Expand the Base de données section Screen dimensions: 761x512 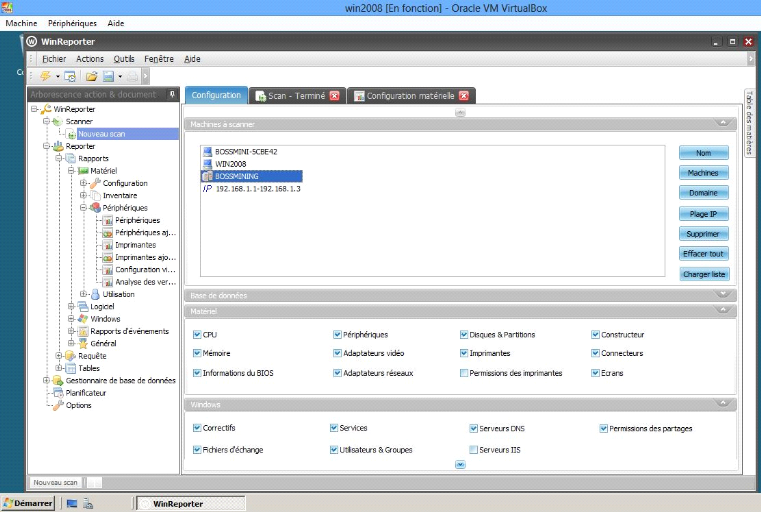point(723,295)
